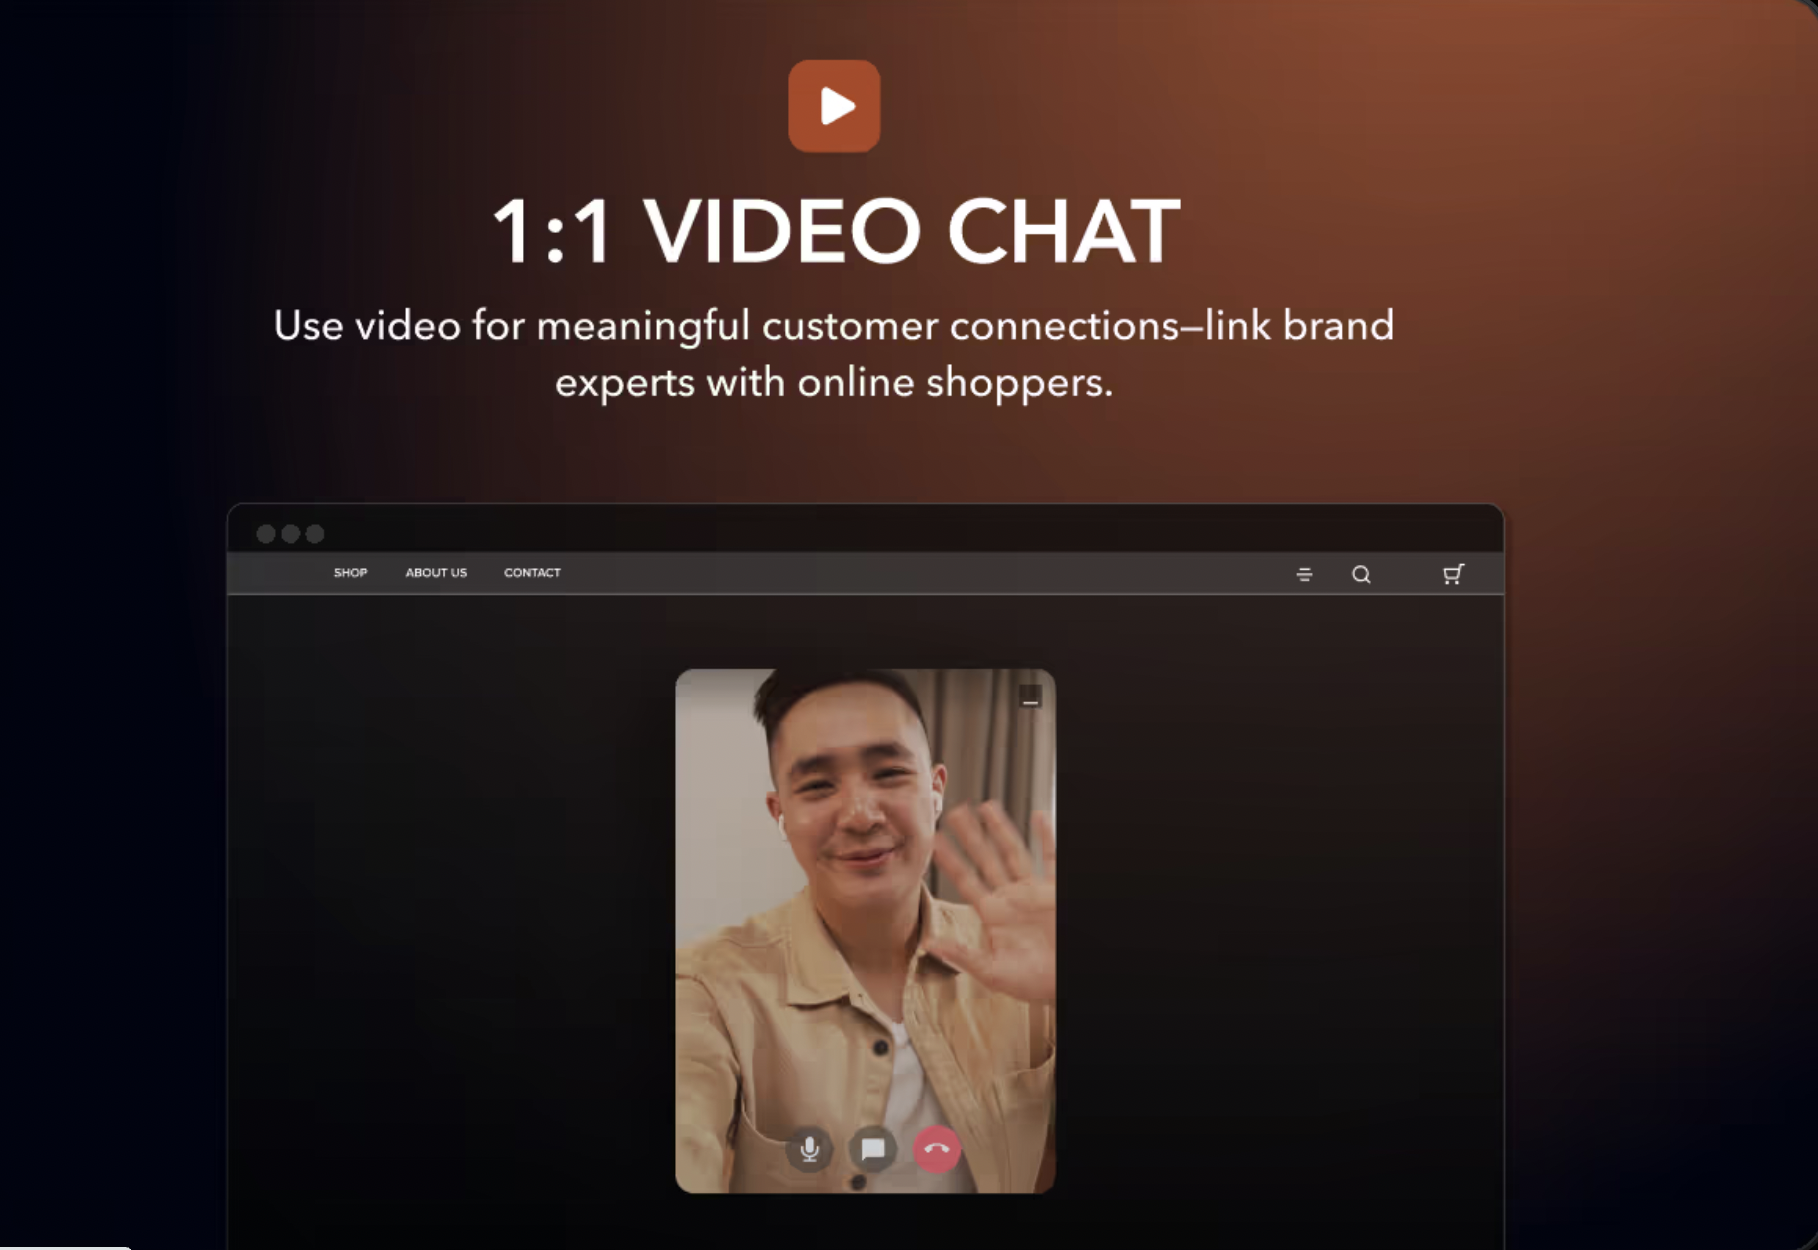1818x1250 pixels.
Task: Go to the SHOP menu item
Action: pyautogui.click(x=350, y=573)
